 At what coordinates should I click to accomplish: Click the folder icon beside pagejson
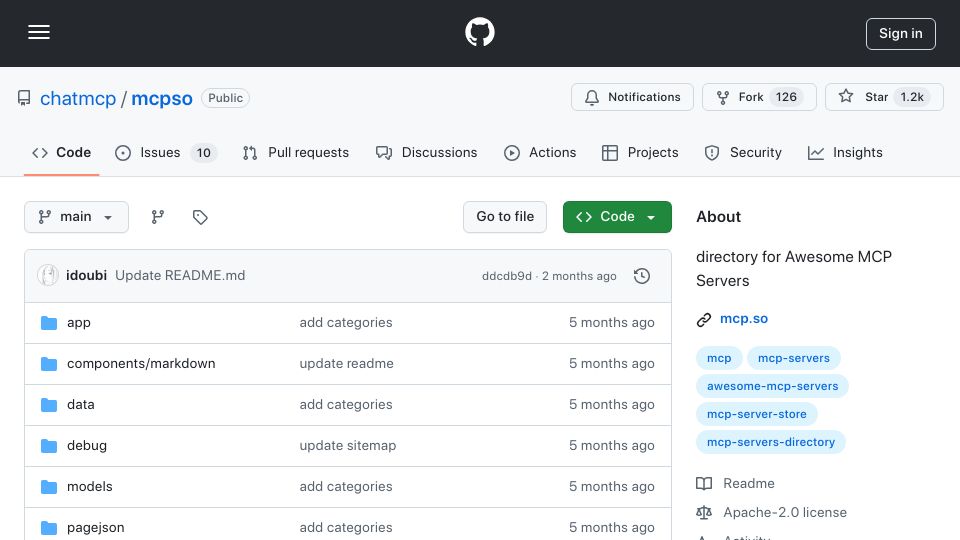[x=49, y=528]
